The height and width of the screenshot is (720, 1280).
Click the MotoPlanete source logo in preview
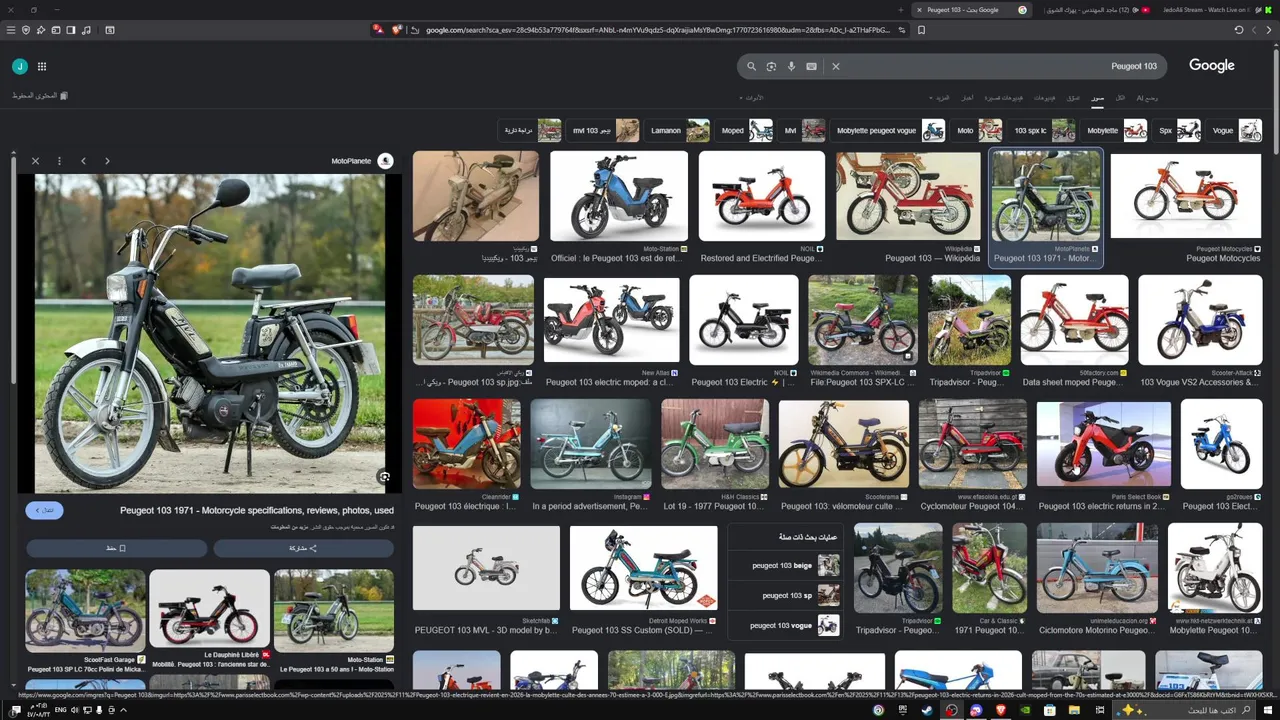[385, 161]
